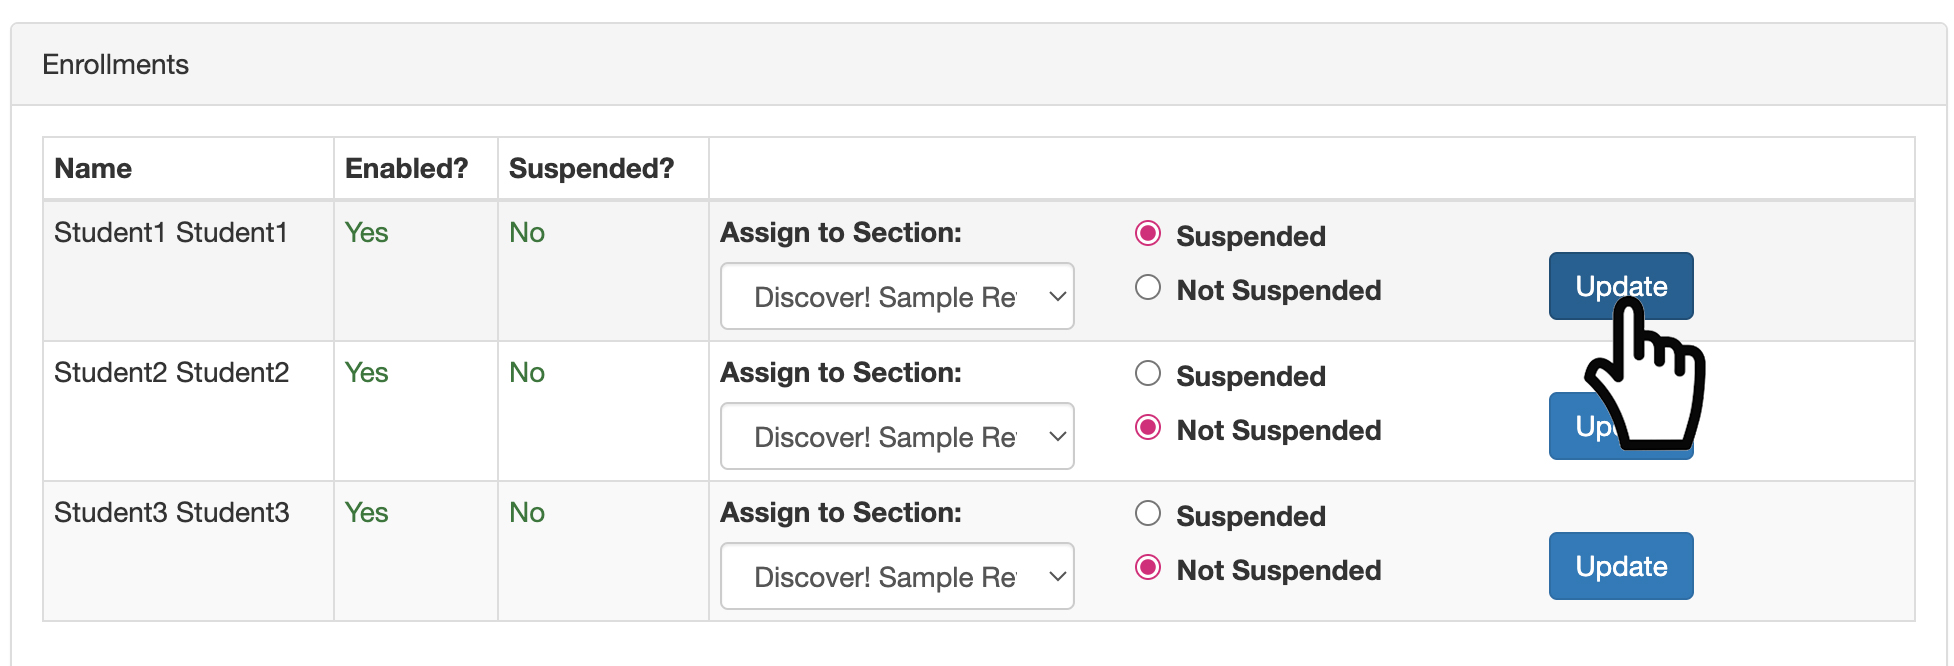Choose Not Suspended for Student2

coord(1148,428)
